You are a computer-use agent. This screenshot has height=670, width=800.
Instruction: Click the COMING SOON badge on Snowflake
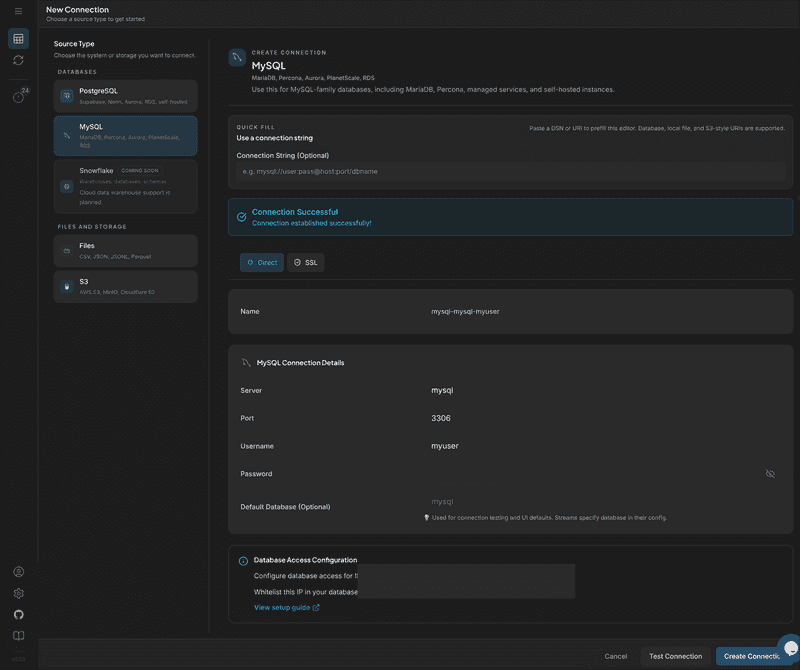[140, 170]
